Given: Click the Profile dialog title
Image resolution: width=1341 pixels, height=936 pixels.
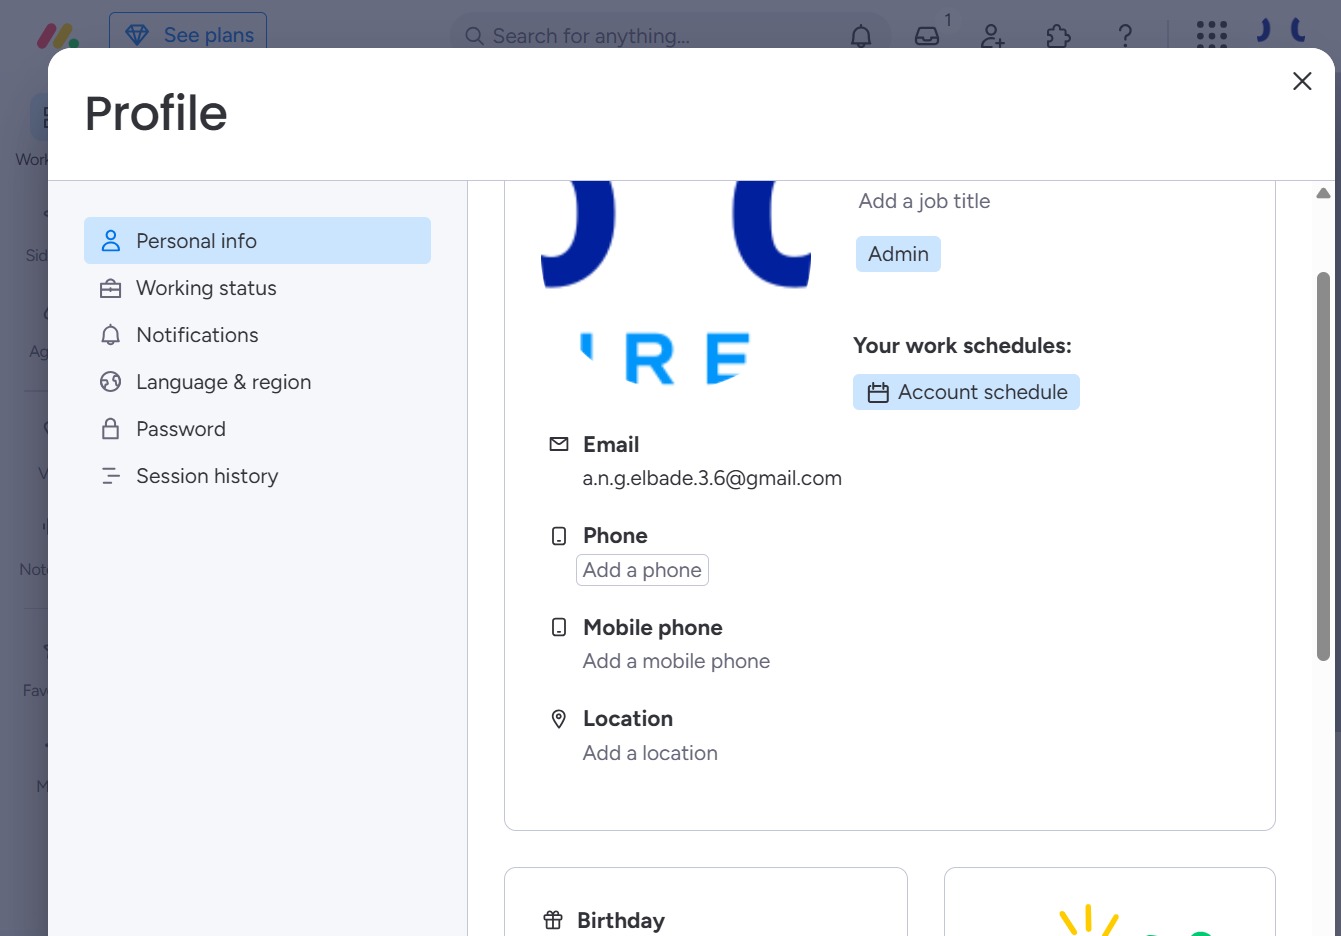Looking at the screenshot, I should point(156,113).
